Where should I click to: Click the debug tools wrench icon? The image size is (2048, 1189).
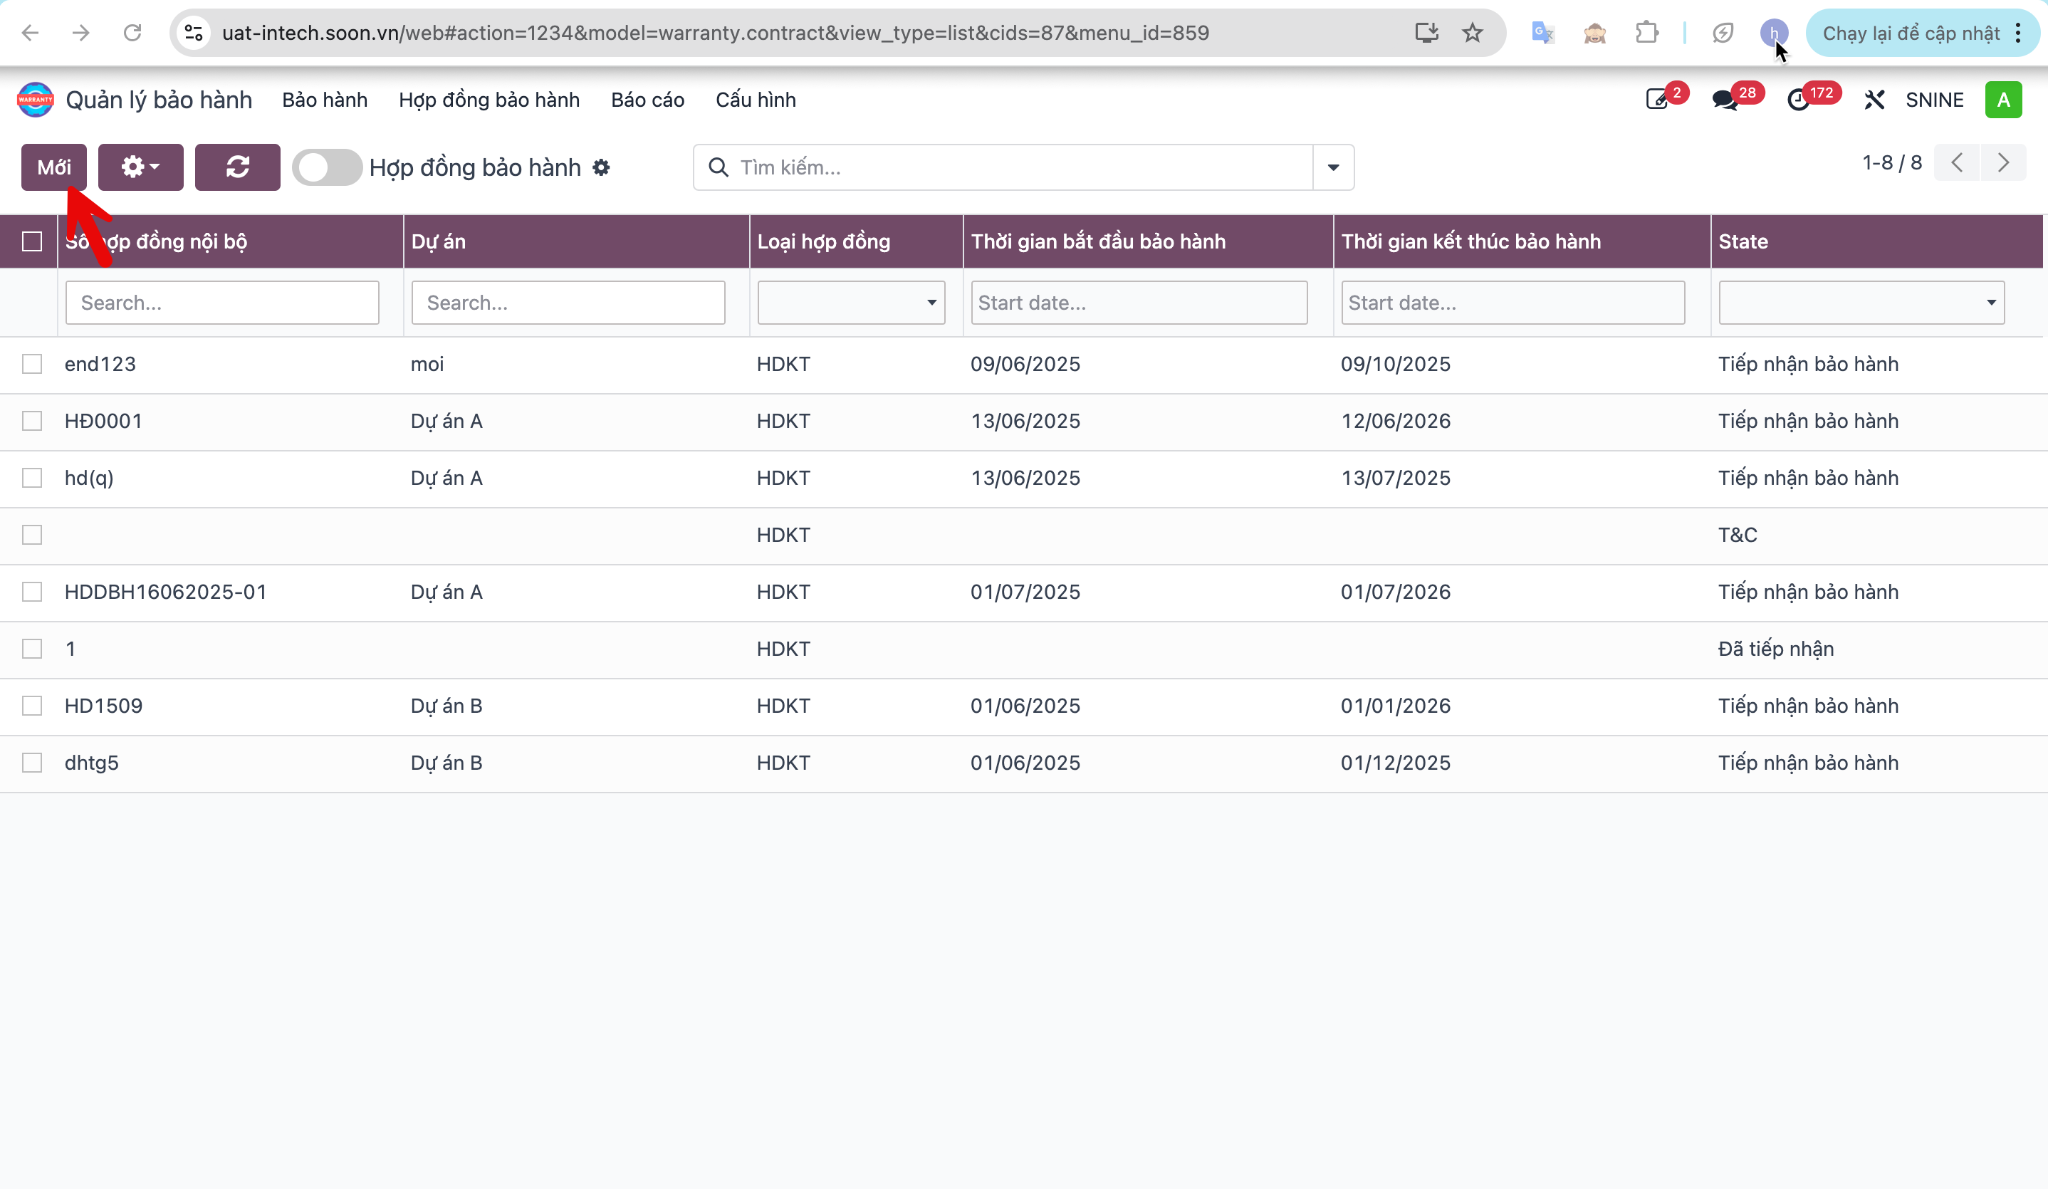[1874, 99]
